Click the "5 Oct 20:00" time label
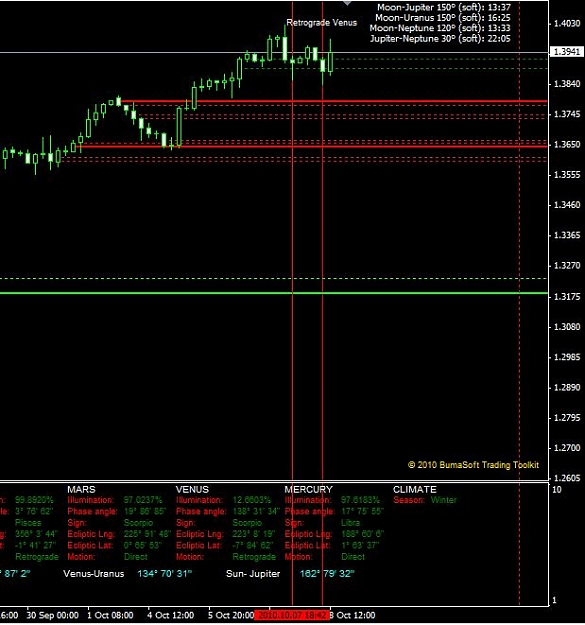Image resolution: width=585 pixels, height=625 pixels. pos(231,615)
